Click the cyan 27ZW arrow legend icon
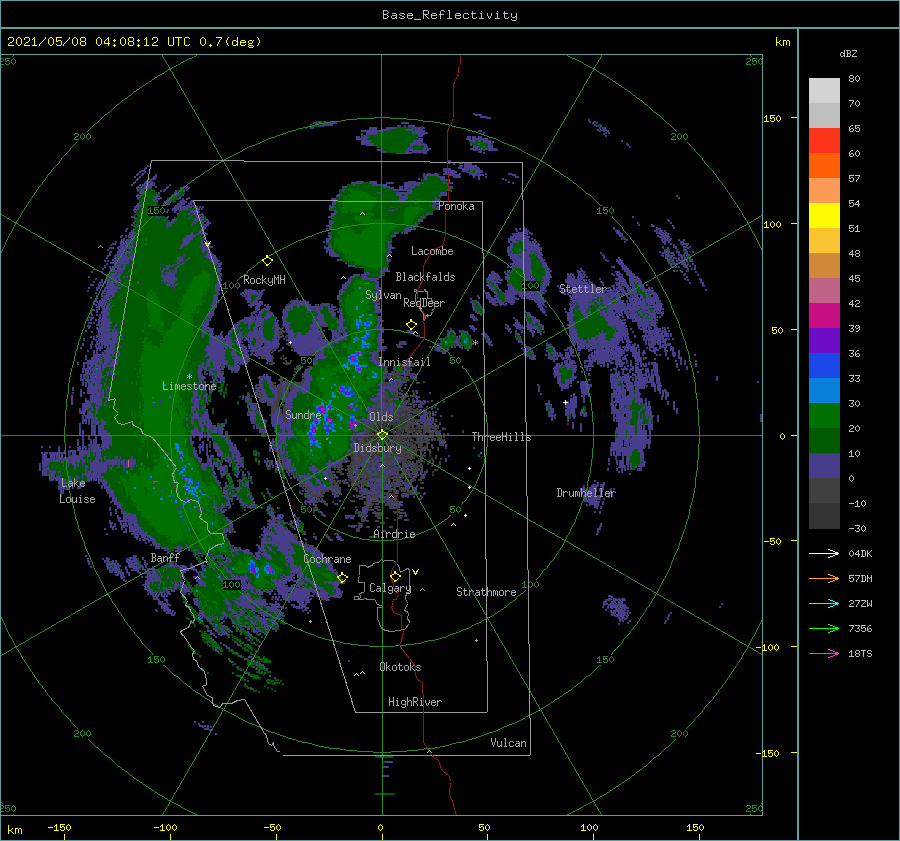 point(824,603)
